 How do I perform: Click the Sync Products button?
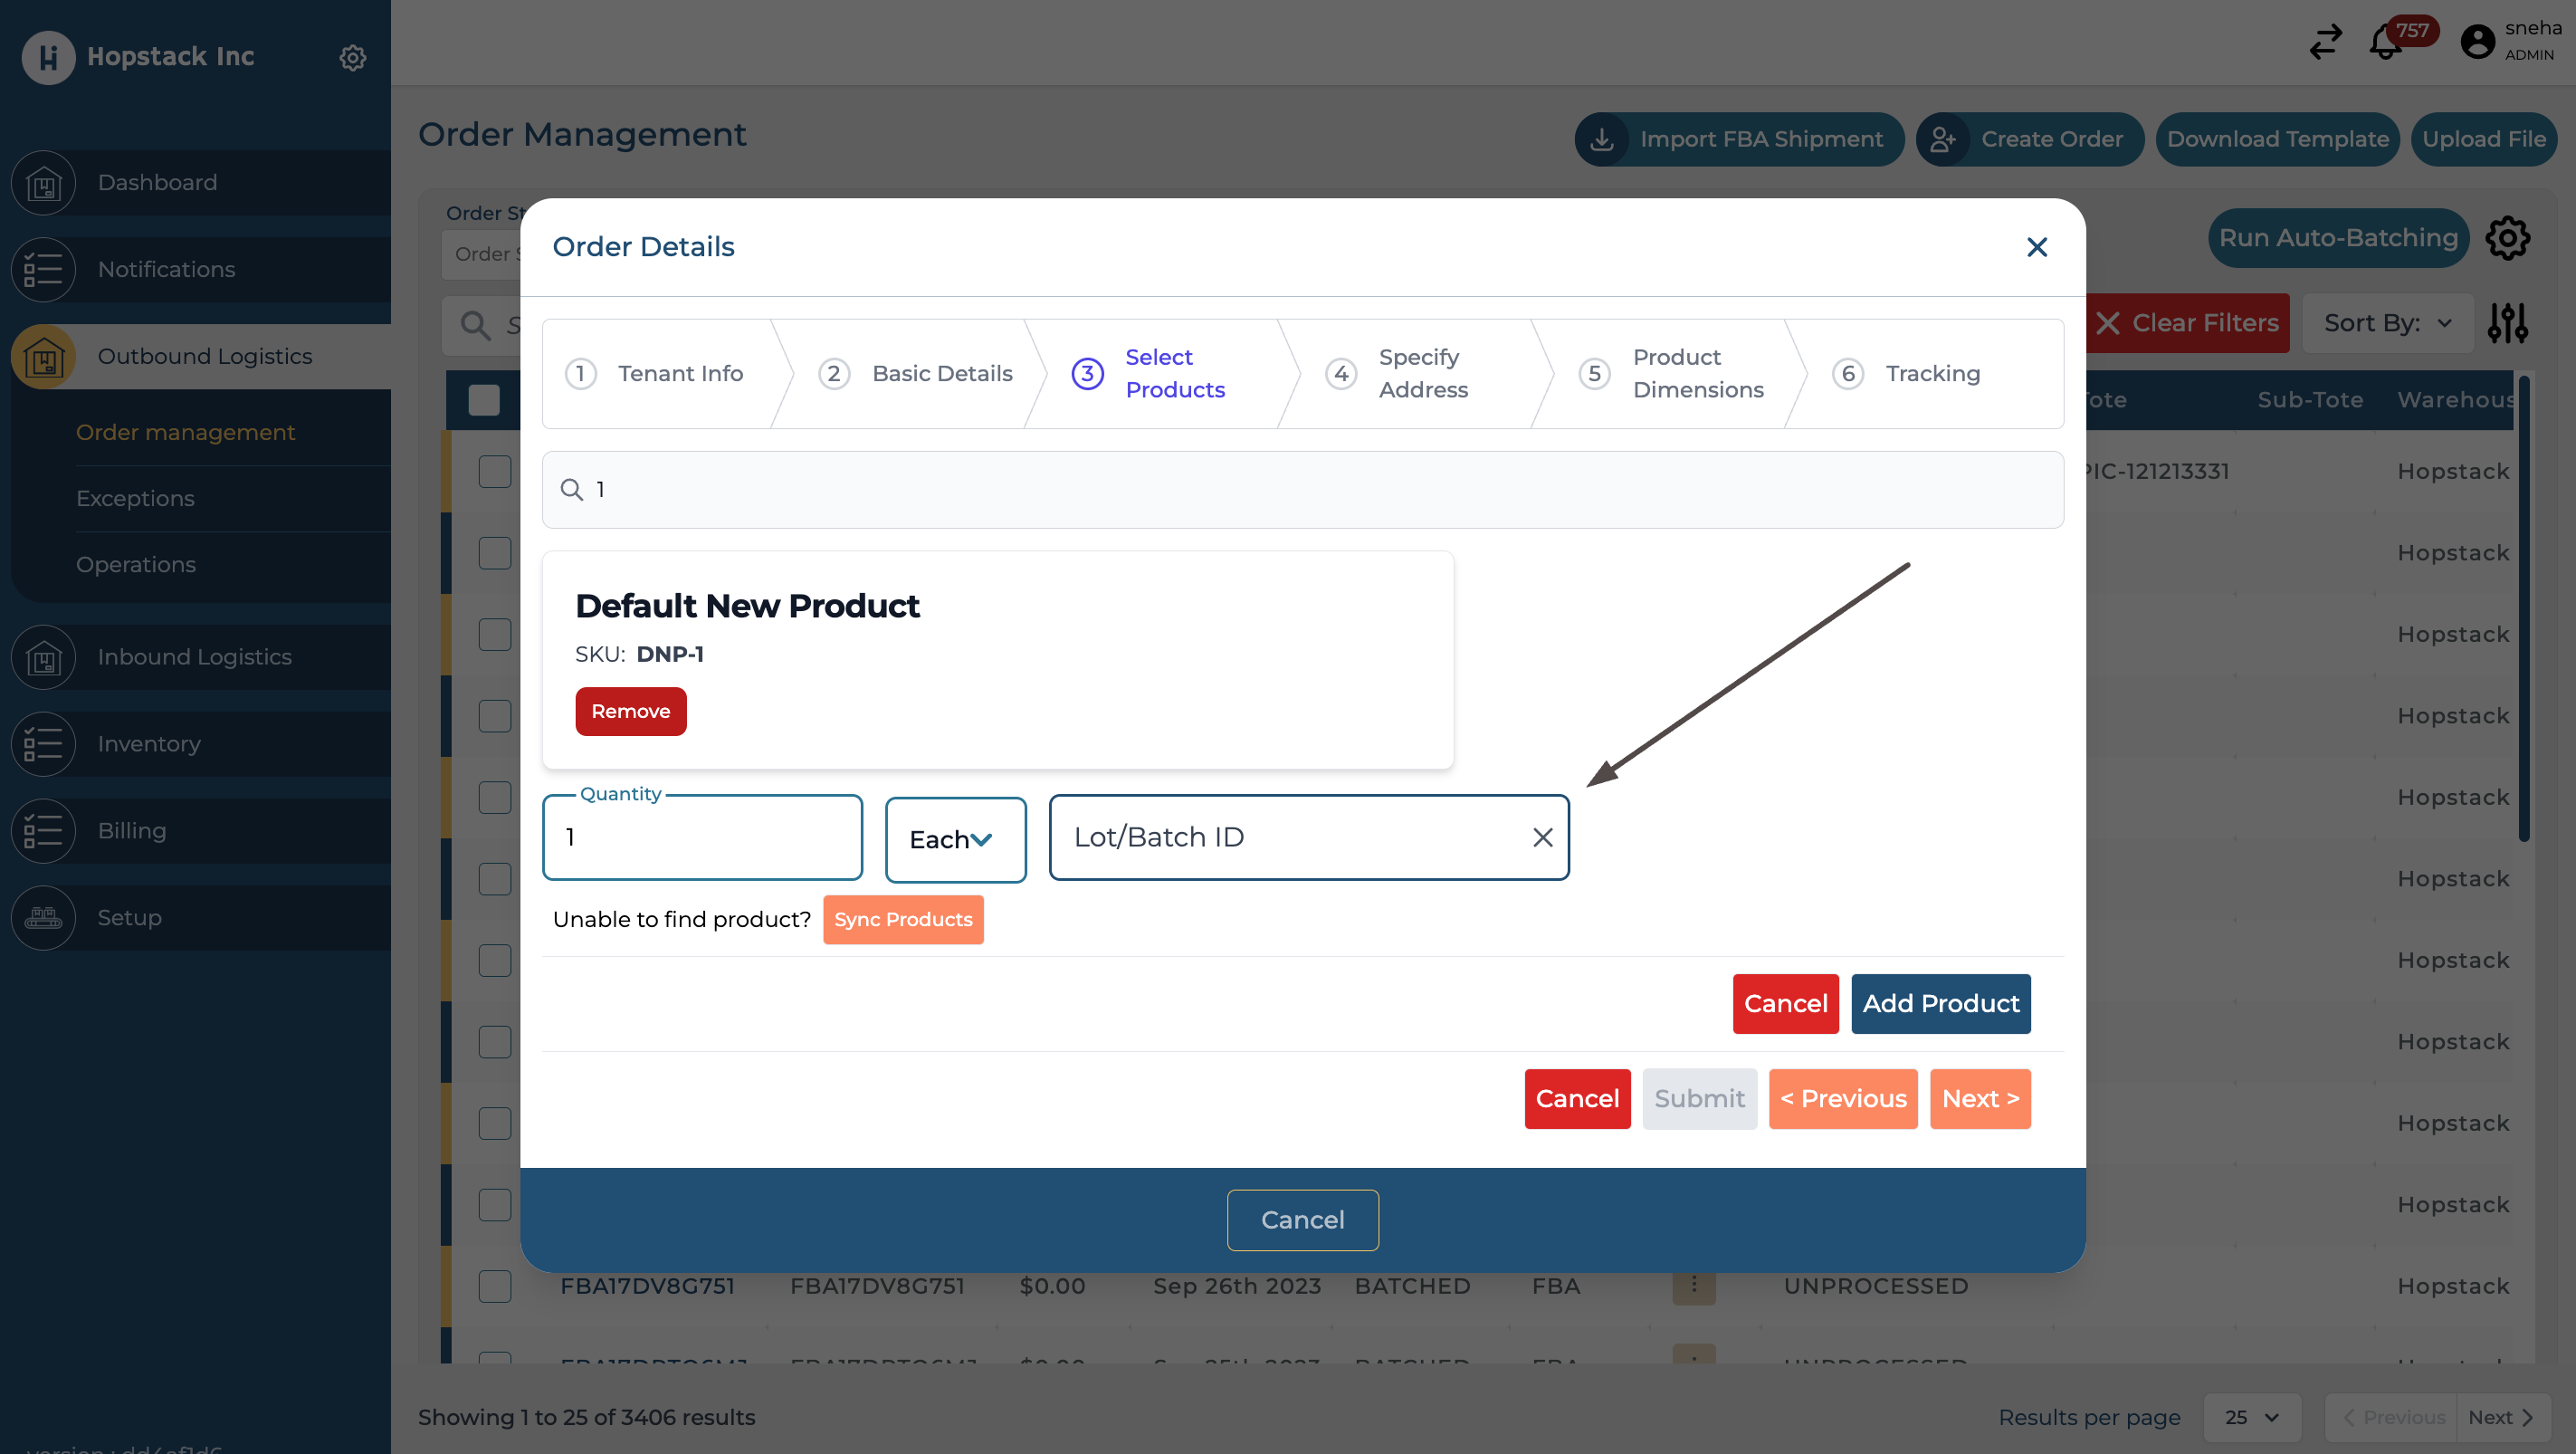point(902,919)
